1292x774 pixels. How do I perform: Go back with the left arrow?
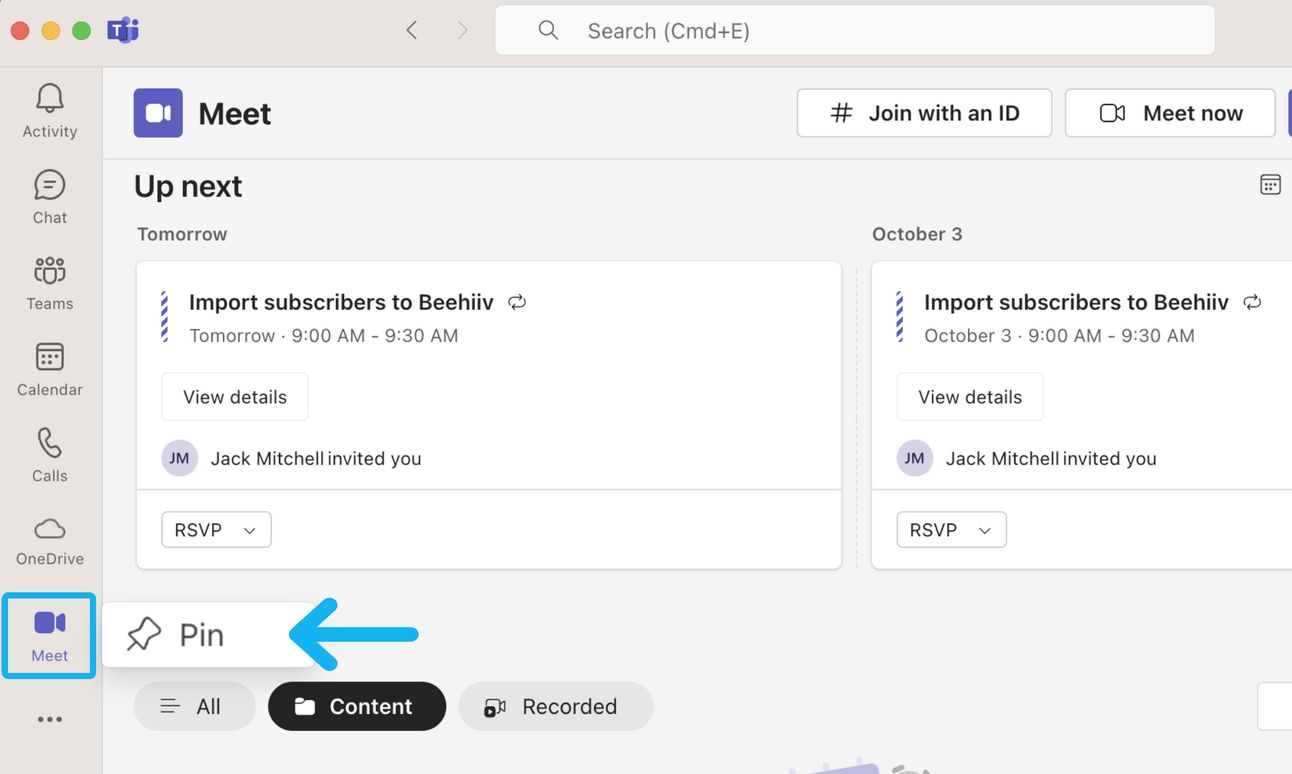coord(412,30)
